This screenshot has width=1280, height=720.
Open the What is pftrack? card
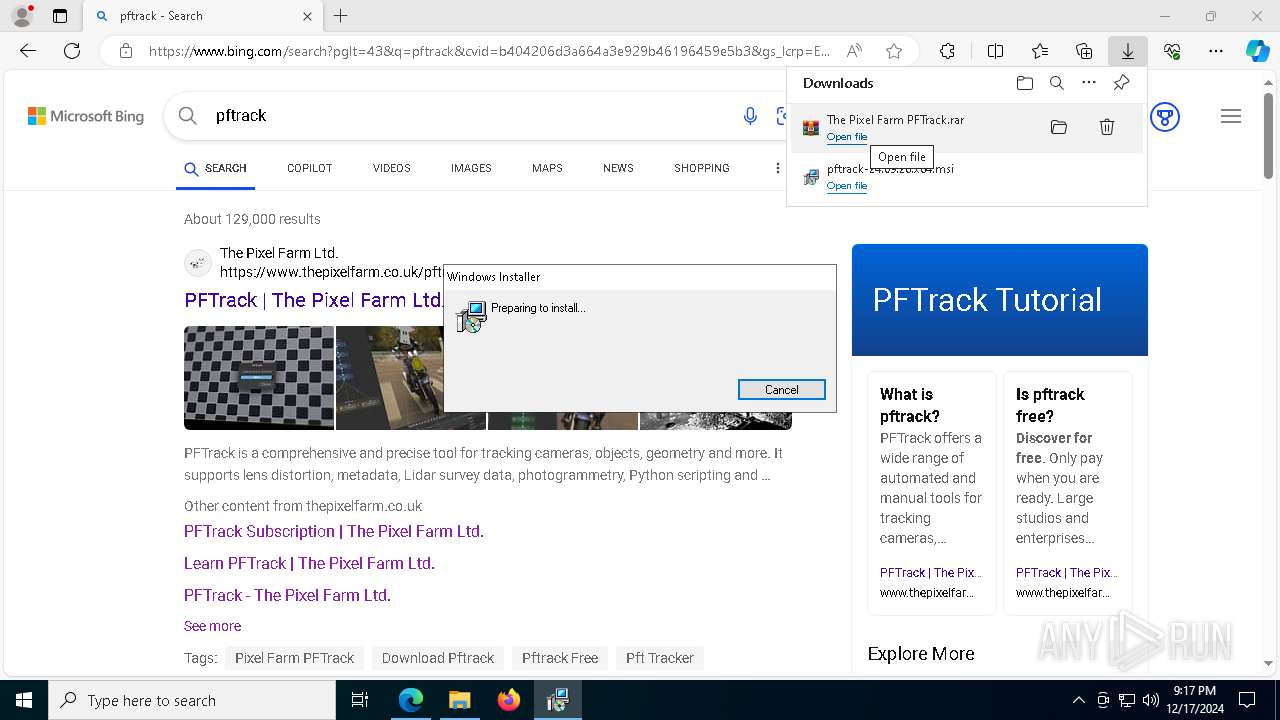pyautogui.click(x=932, y=494)
